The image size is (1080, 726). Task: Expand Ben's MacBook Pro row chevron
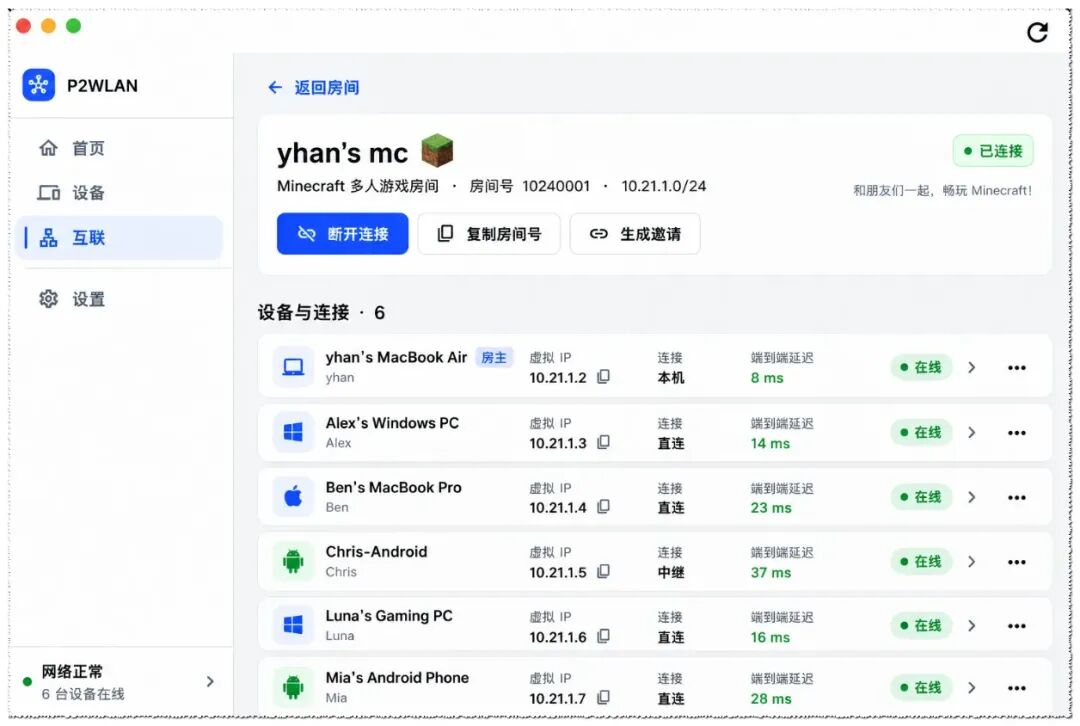coord(972,497)
